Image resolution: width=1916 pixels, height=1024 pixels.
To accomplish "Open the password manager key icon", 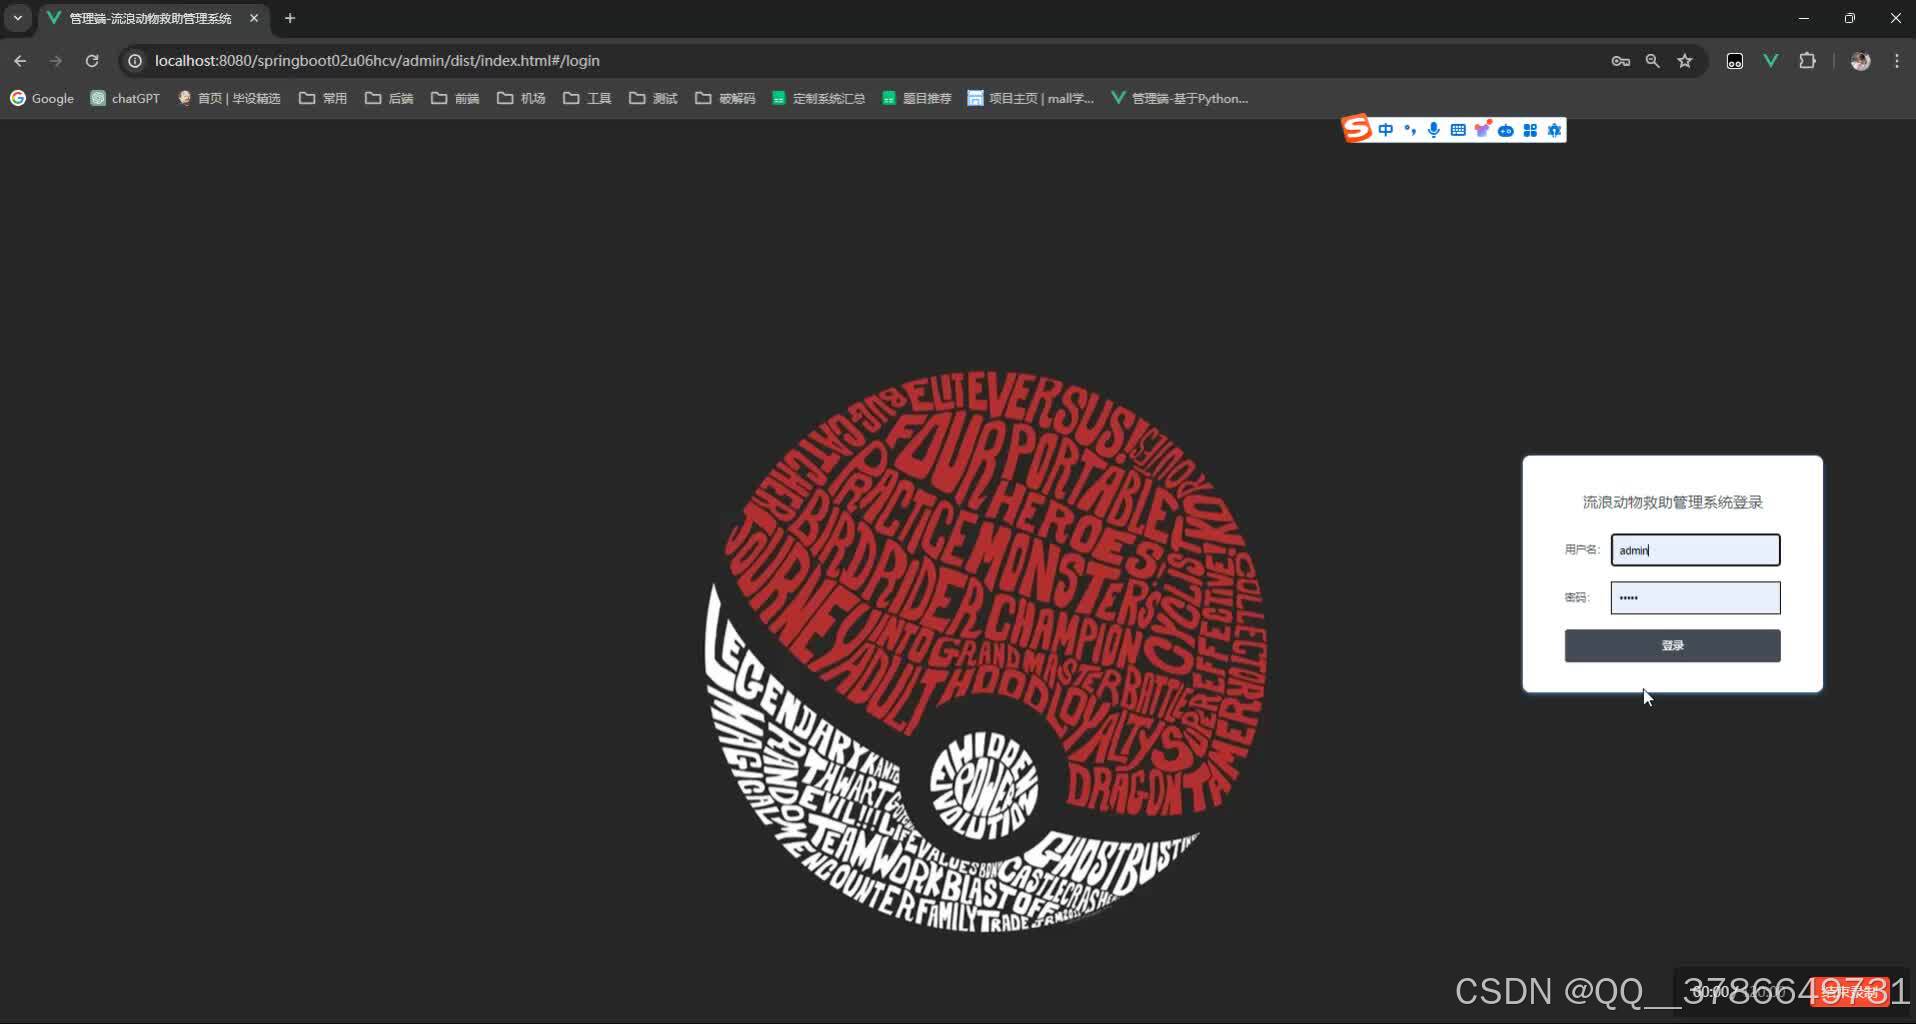I will pyautogui.click(x=1620, y=61).
